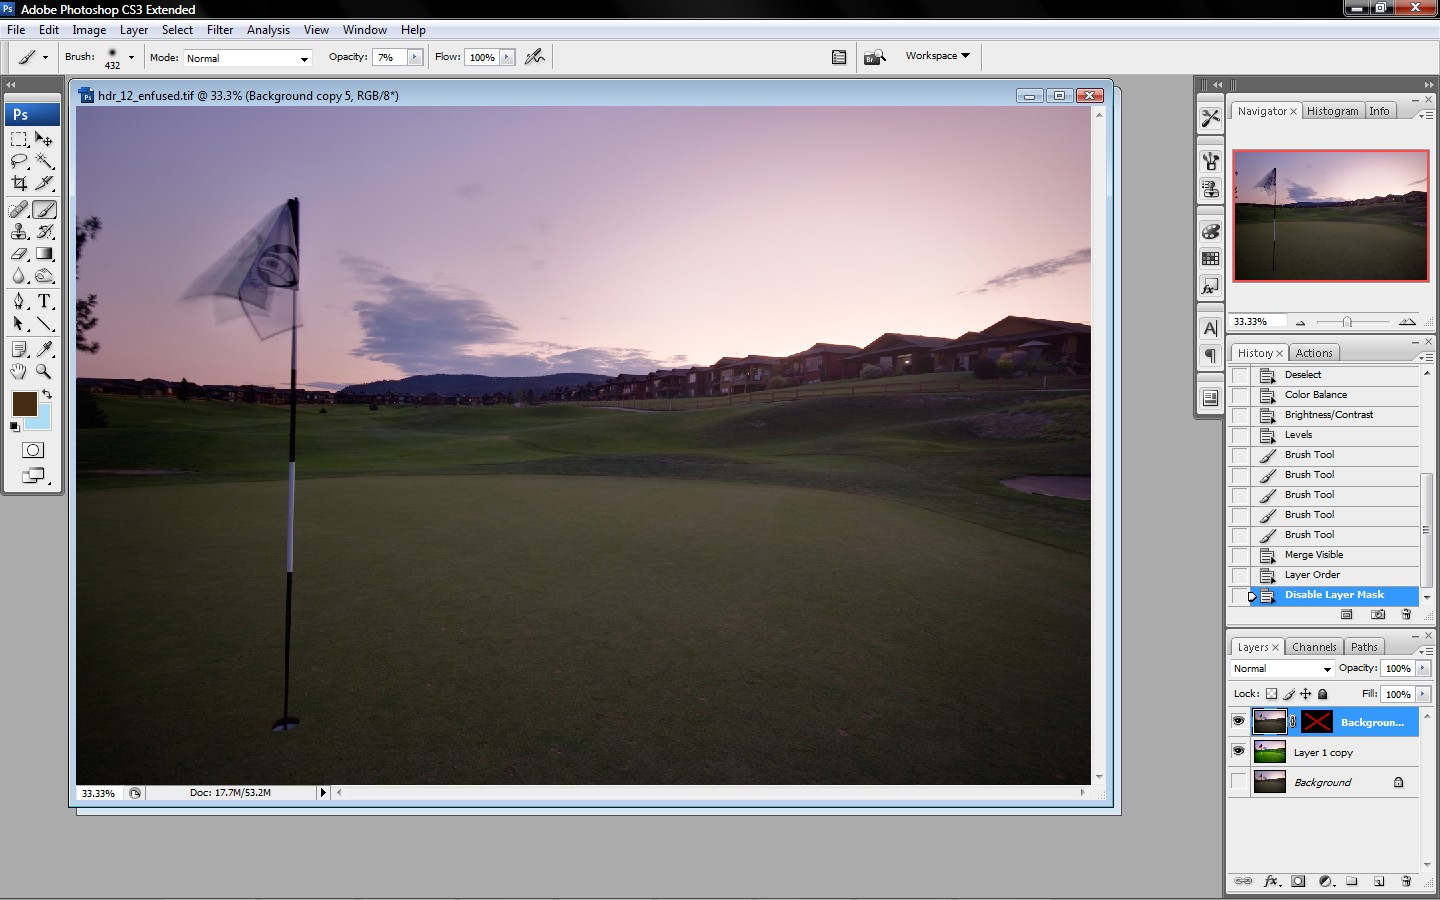The width and height of the screenshot is (1440, 900).
Task: Select the History Brush tool
Action: pyautogui.click(x=44, y=231)
